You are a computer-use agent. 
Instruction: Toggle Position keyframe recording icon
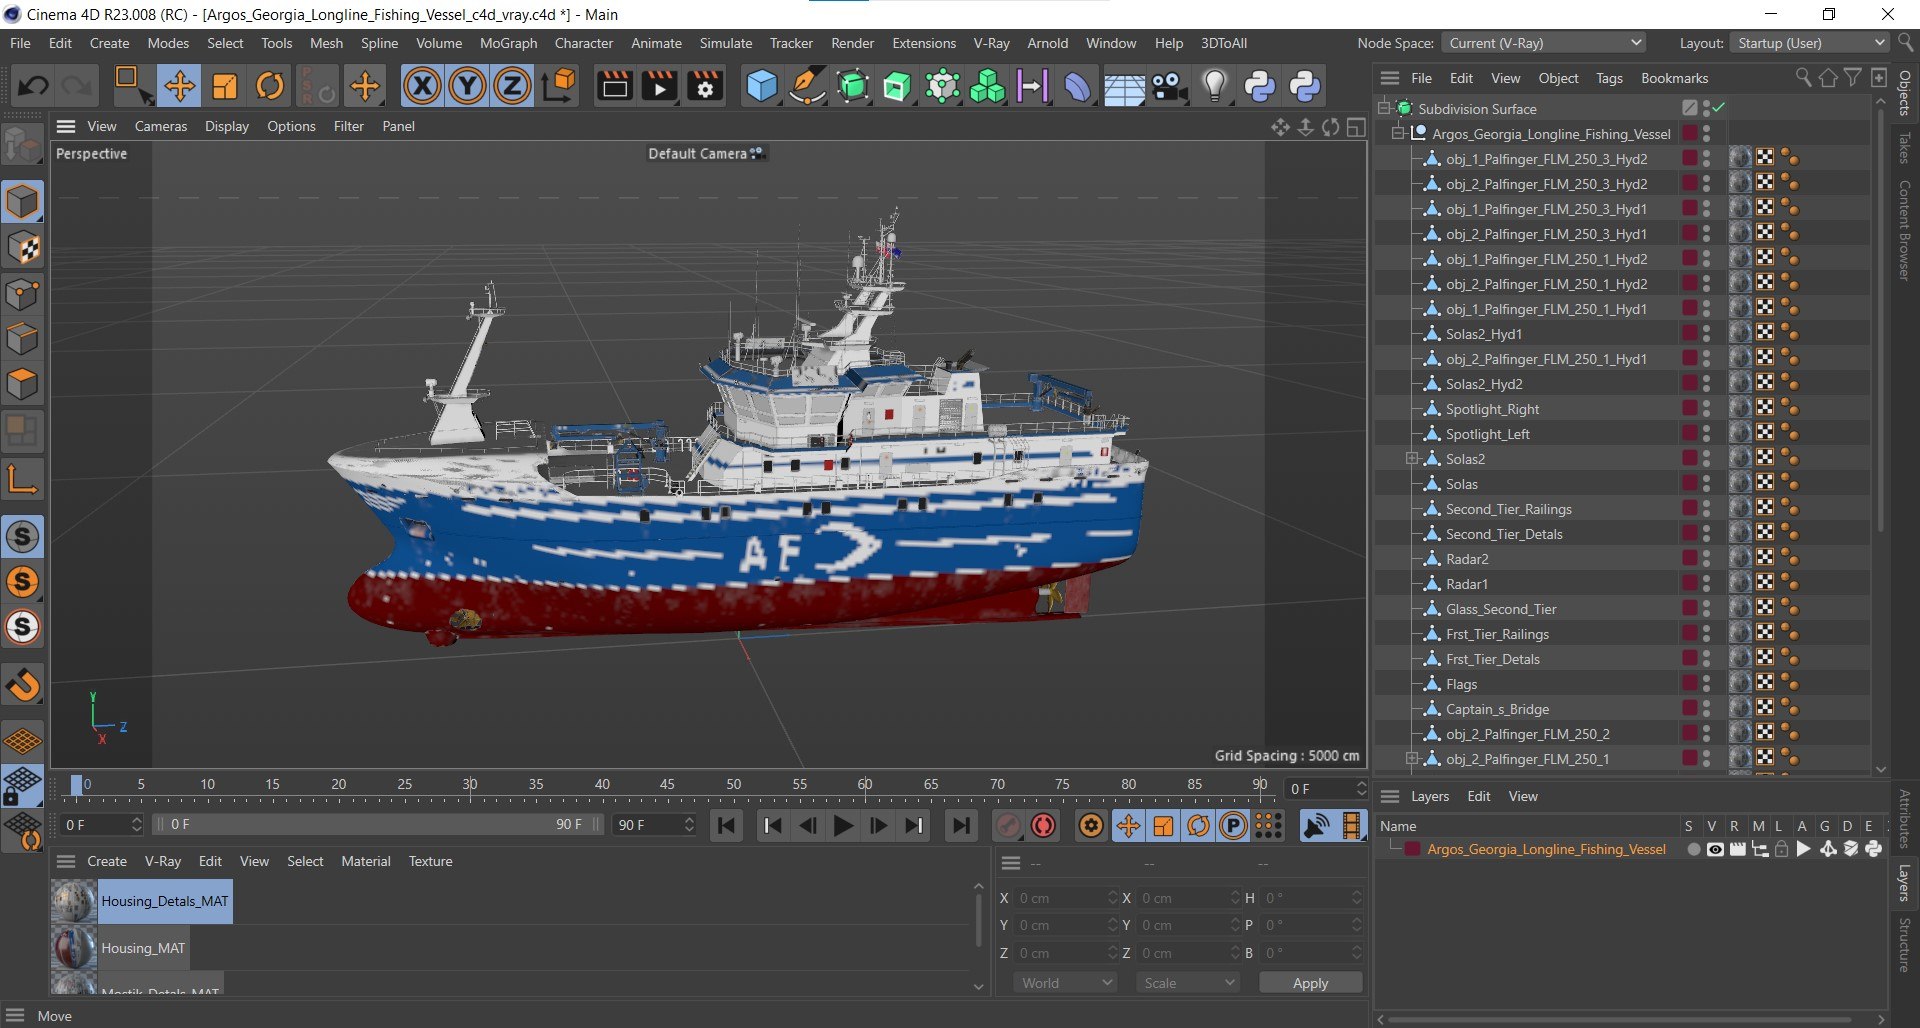1128,826
